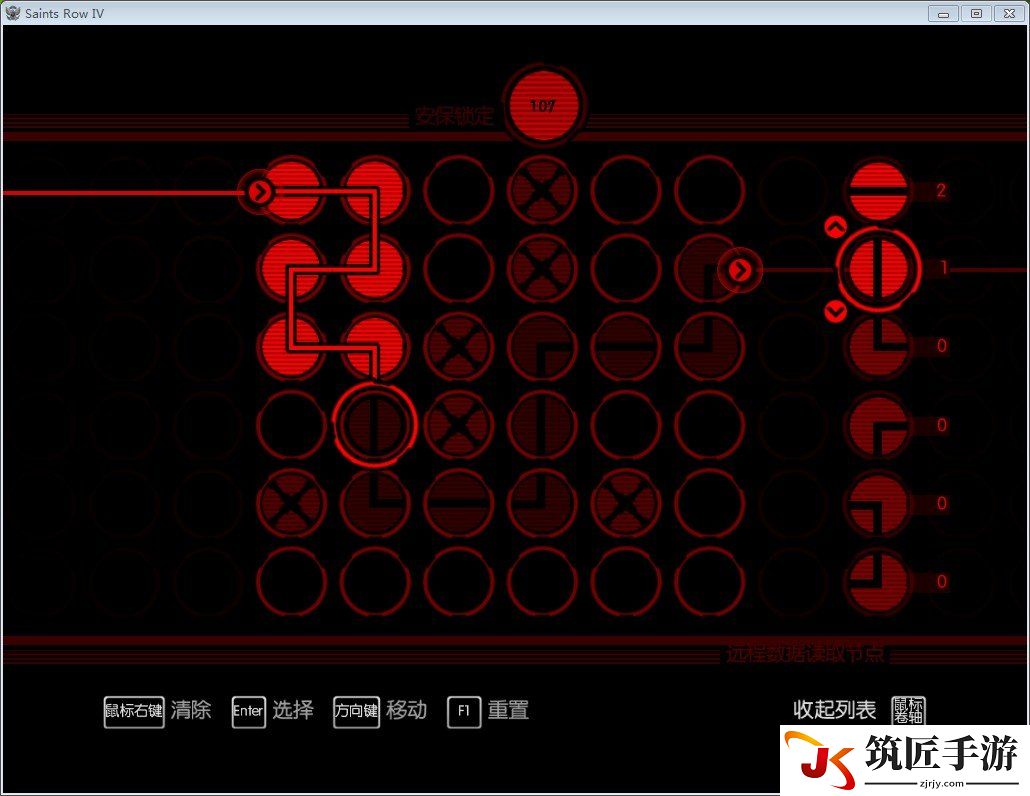Click the 选择 label
This screenshot has width=1030, height=796.
(x=293, y=710)
